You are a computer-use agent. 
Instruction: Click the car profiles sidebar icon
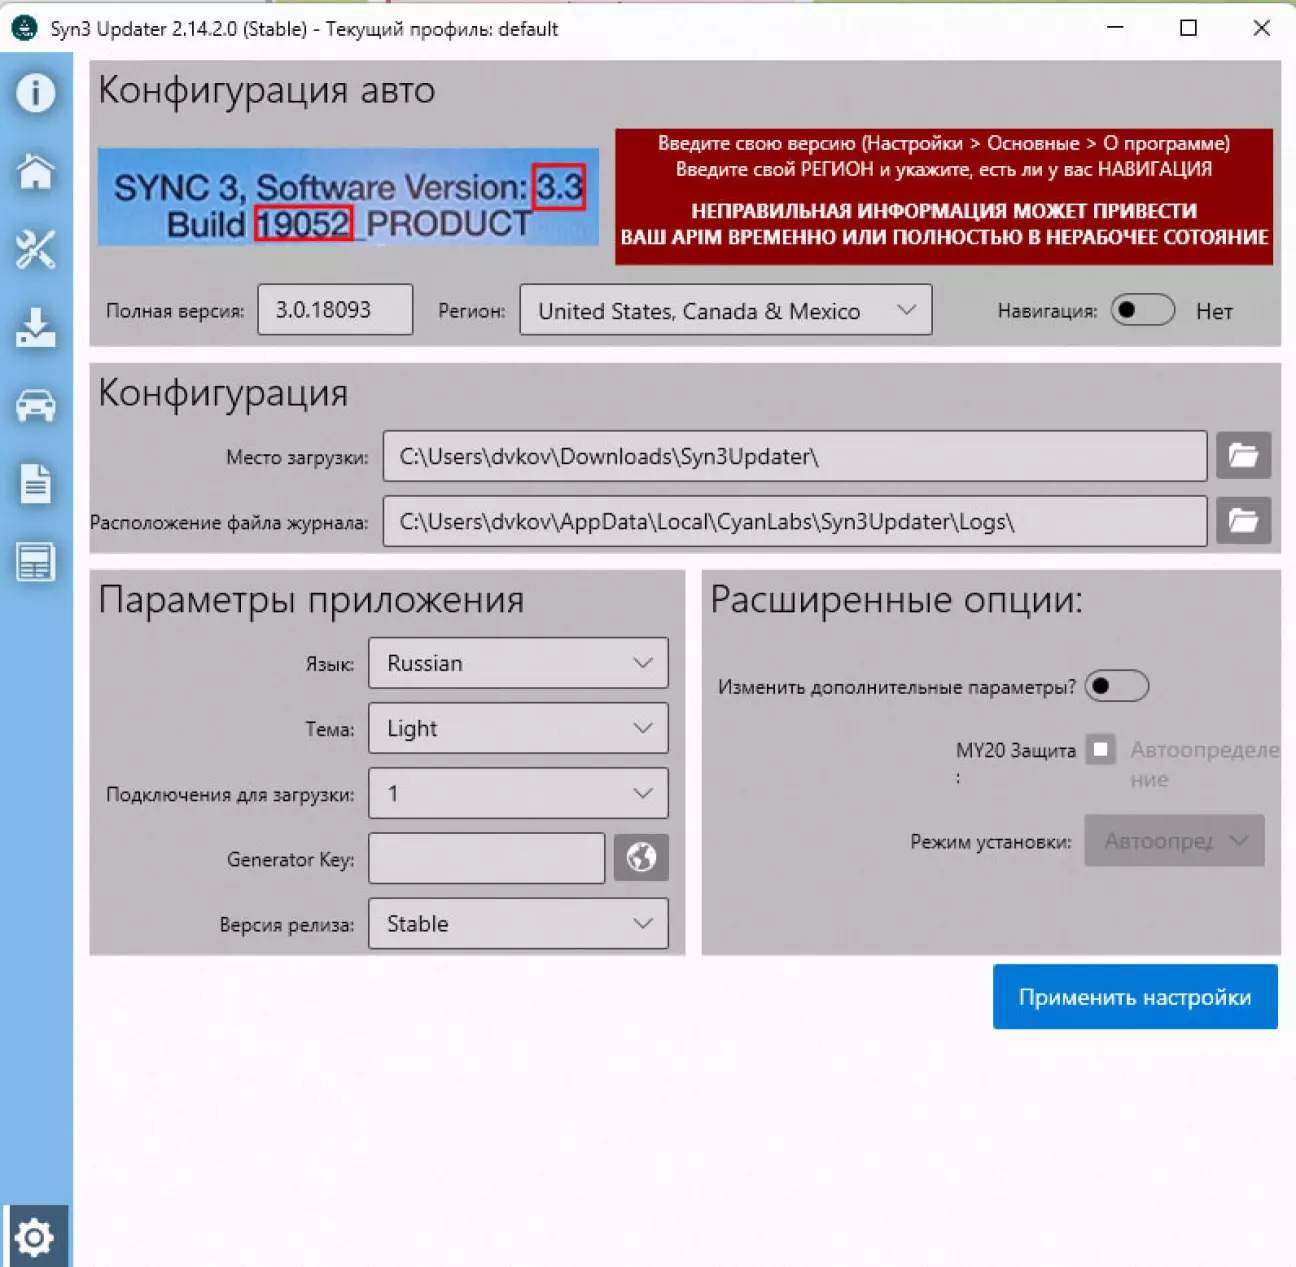pos(35,406)
